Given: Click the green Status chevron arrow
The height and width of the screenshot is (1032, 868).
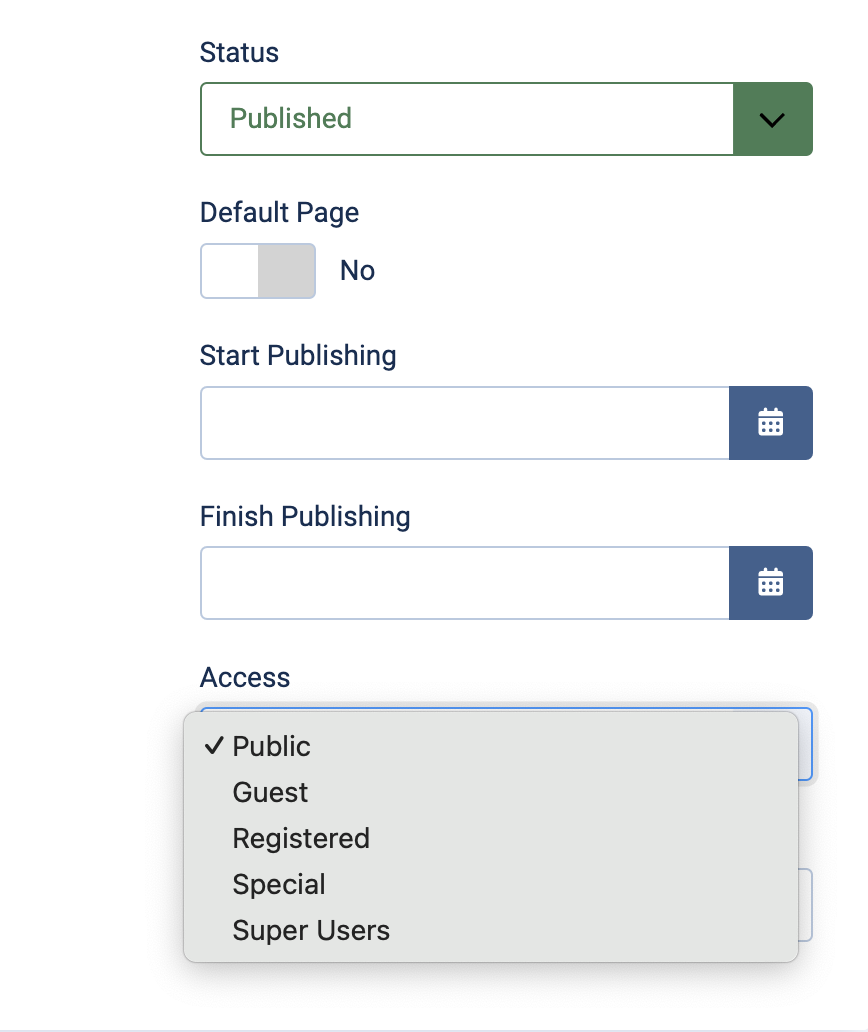Looking at the screenshot, I should tap(772, 119).
